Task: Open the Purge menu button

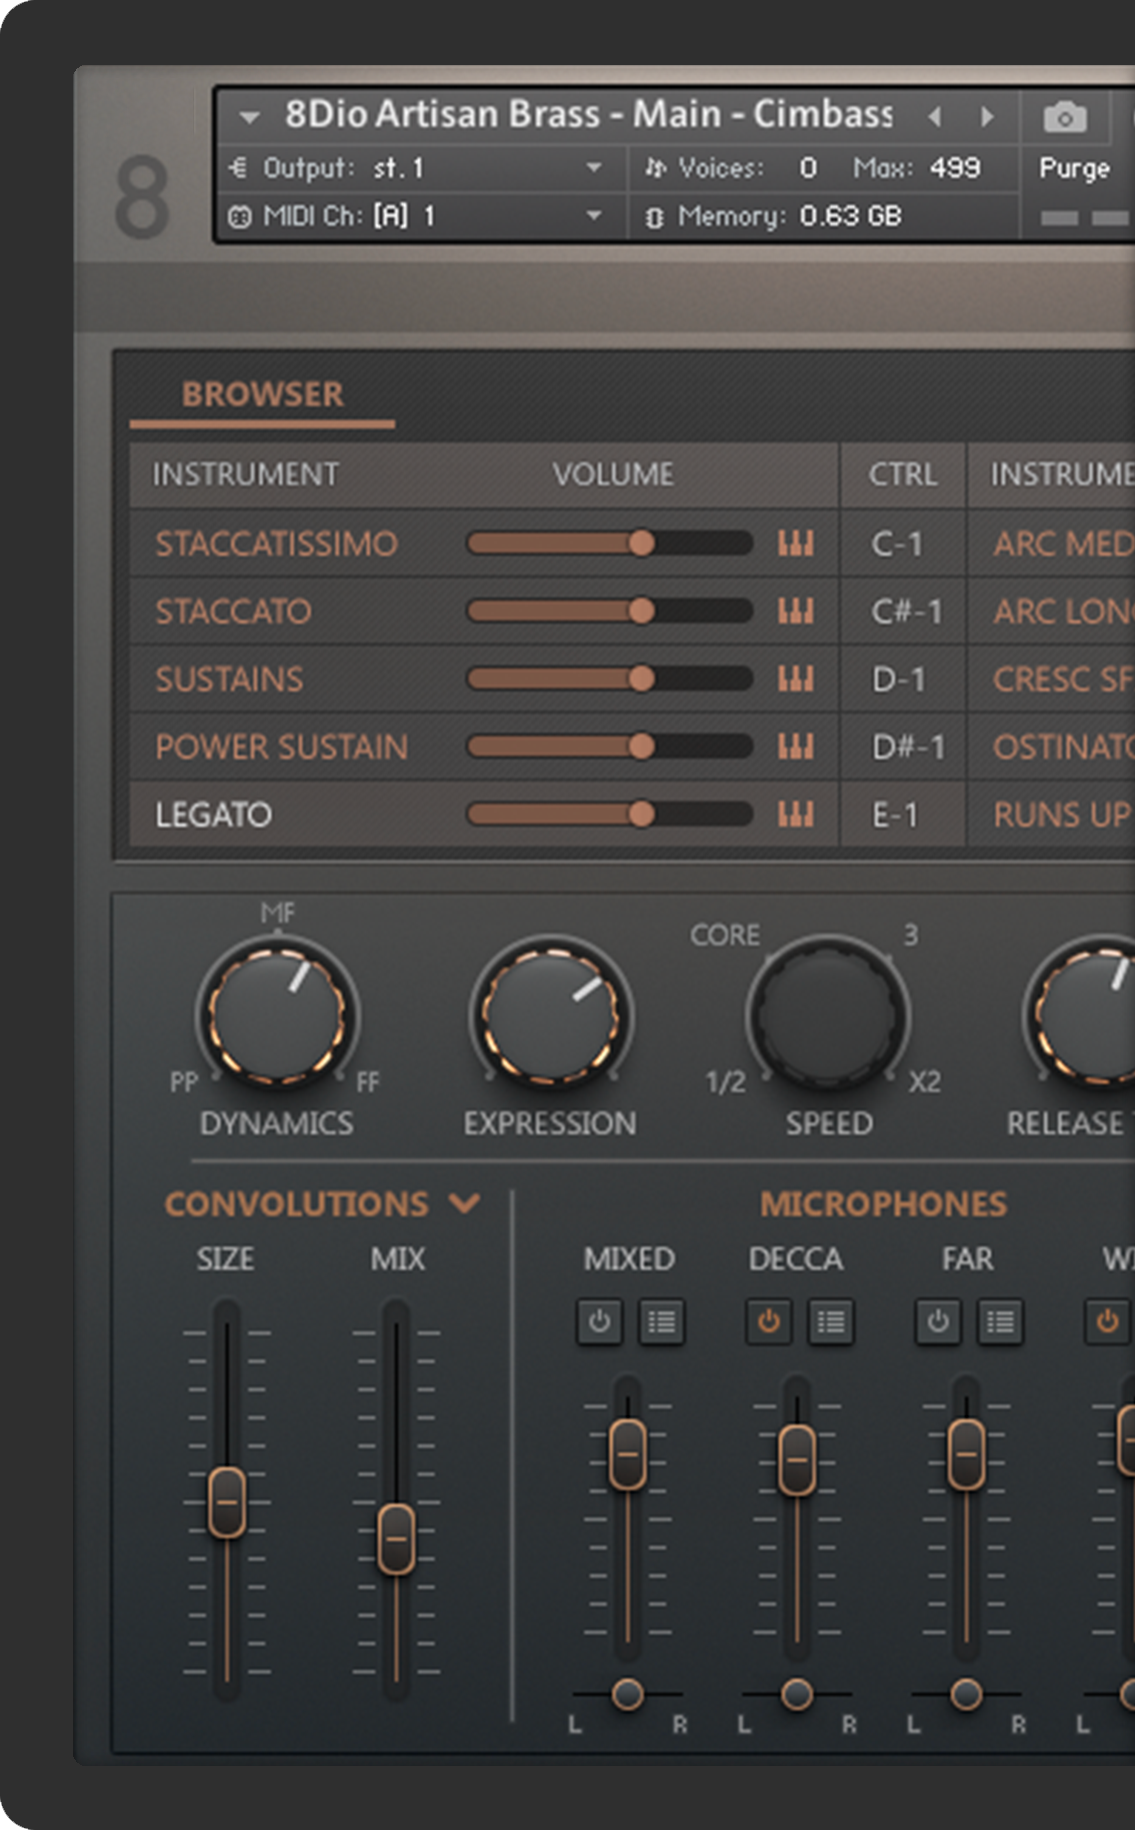Action: (1074, 168)
